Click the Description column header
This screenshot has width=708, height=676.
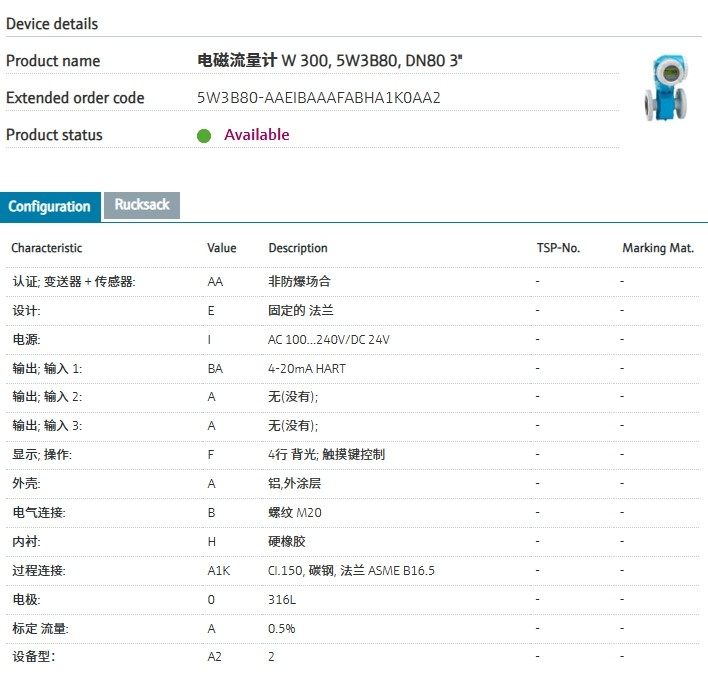[x=298, y=248]
